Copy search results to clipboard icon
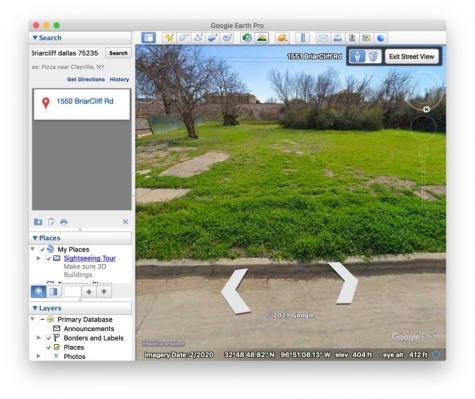This screenshot has width=475, height=399. point(51,222)
